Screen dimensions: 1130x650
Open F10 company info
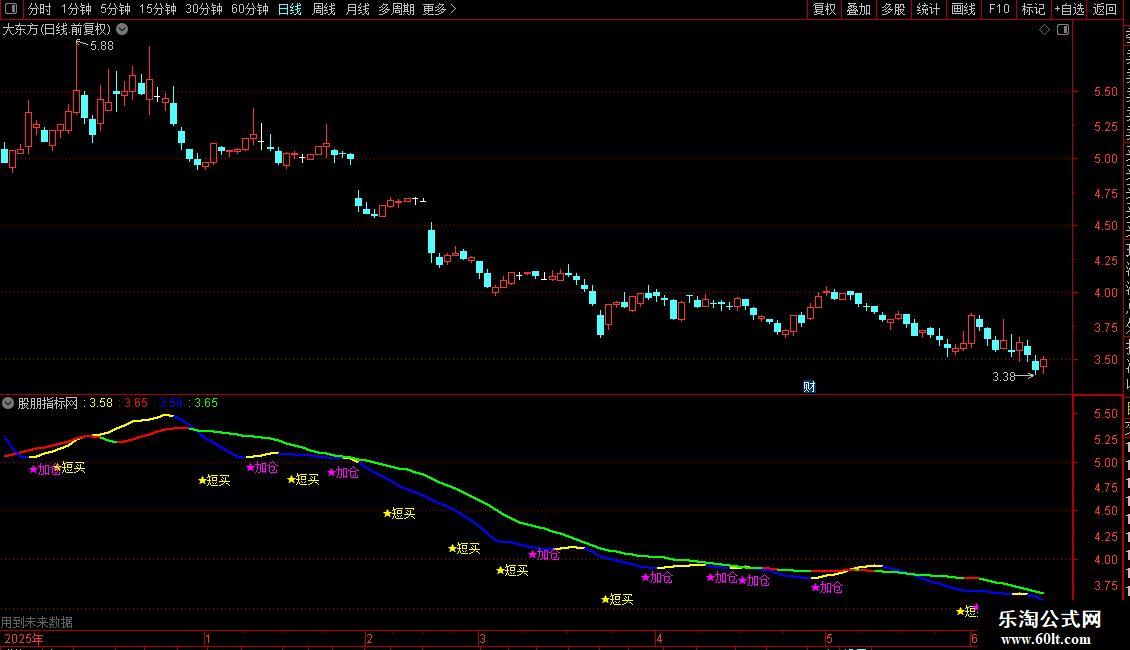999,9
